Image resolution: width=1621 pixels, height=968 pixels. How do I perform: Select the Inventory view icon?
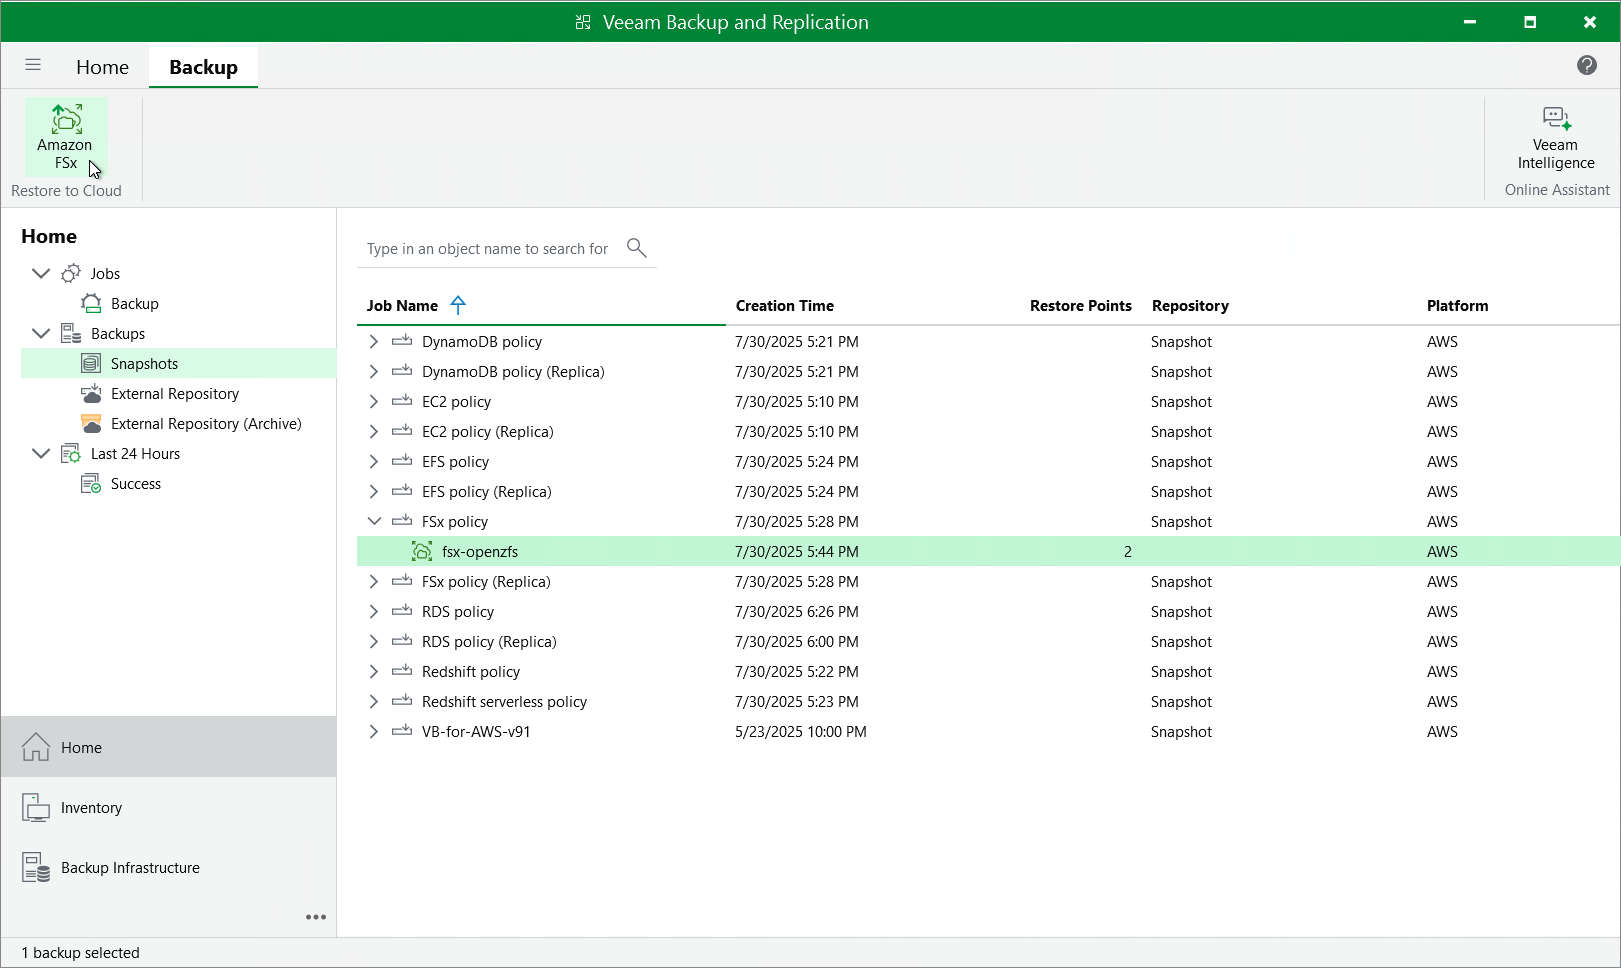[x=36, y=807]
